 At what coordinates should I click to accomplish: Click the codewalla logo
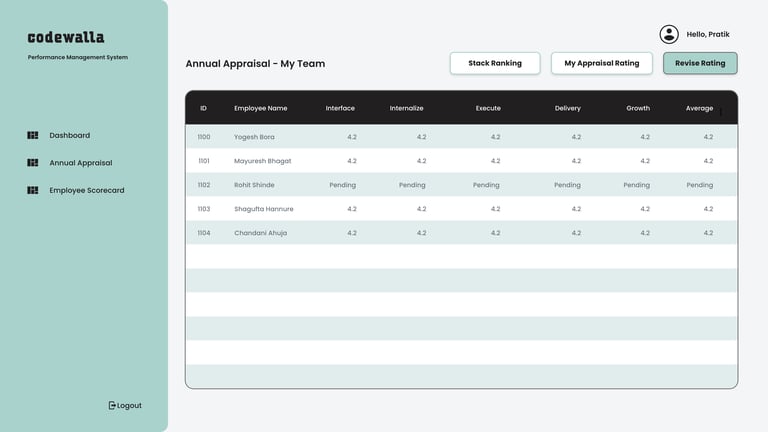(x=66, y=37)
